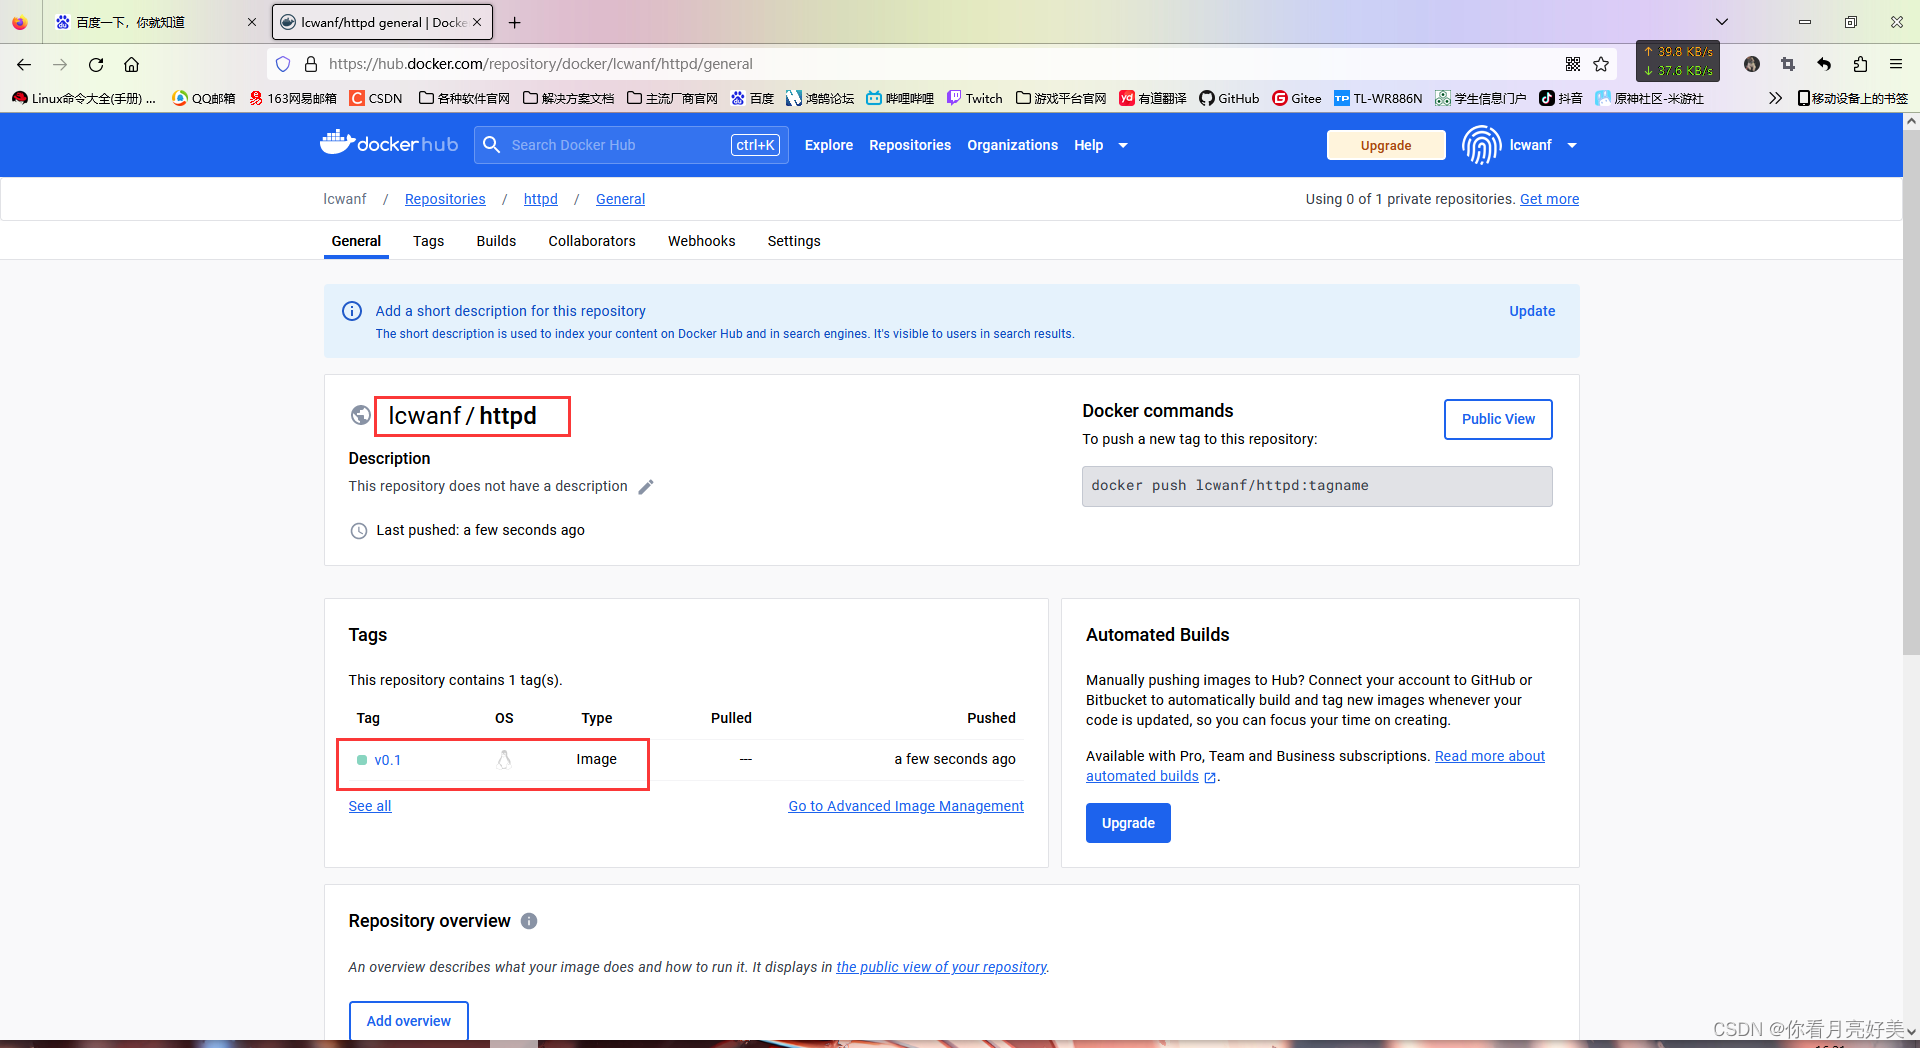Click the pencil edit description icon
This screenshot has height=1048, width=1920.
coord(646,487)
